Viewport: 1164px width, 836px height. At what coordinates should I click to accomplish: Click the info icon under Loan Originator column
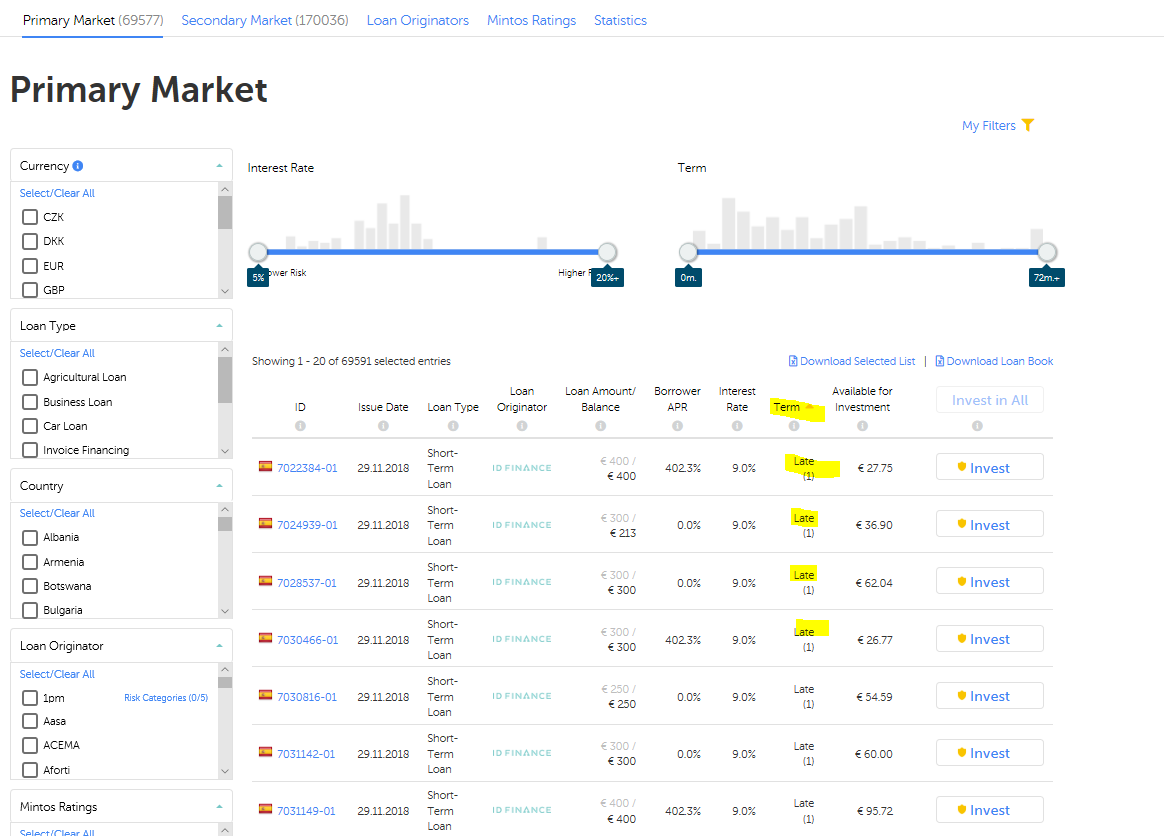tap(522, 426)
